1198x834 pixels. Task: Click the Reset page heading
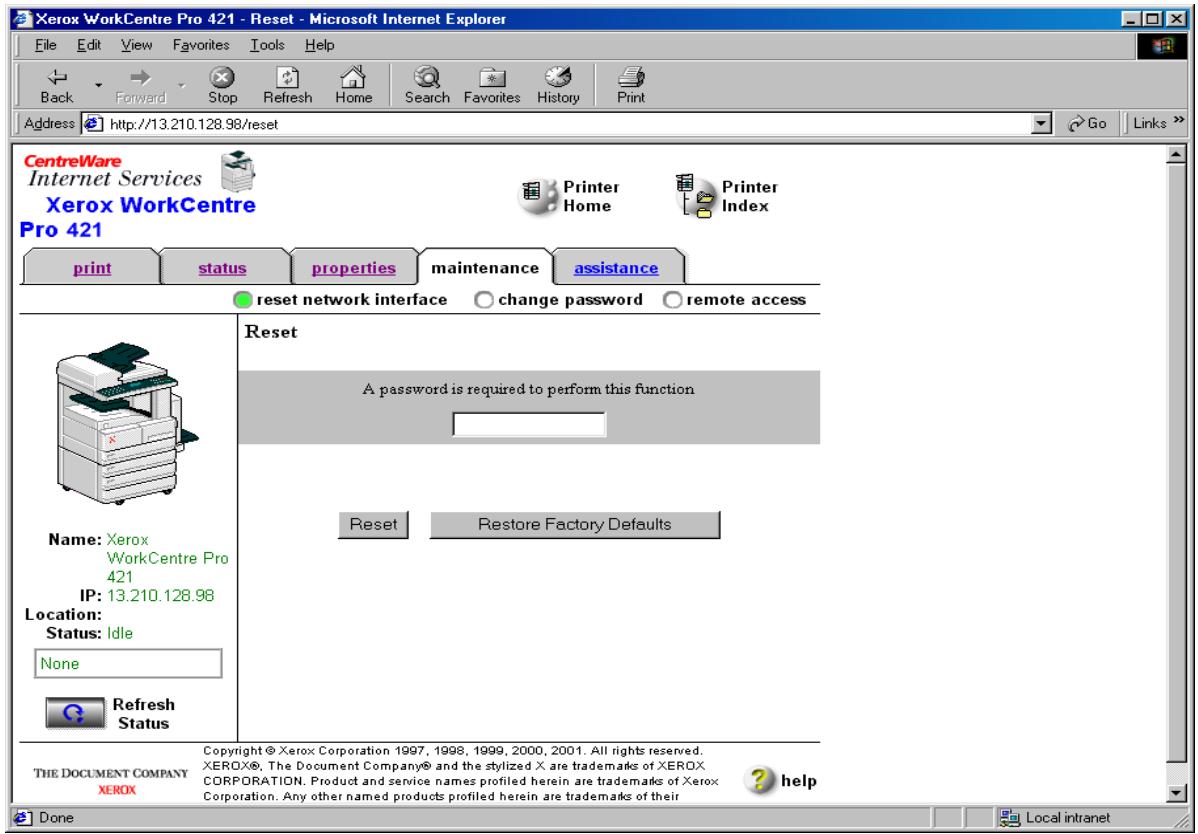point(271,332)
